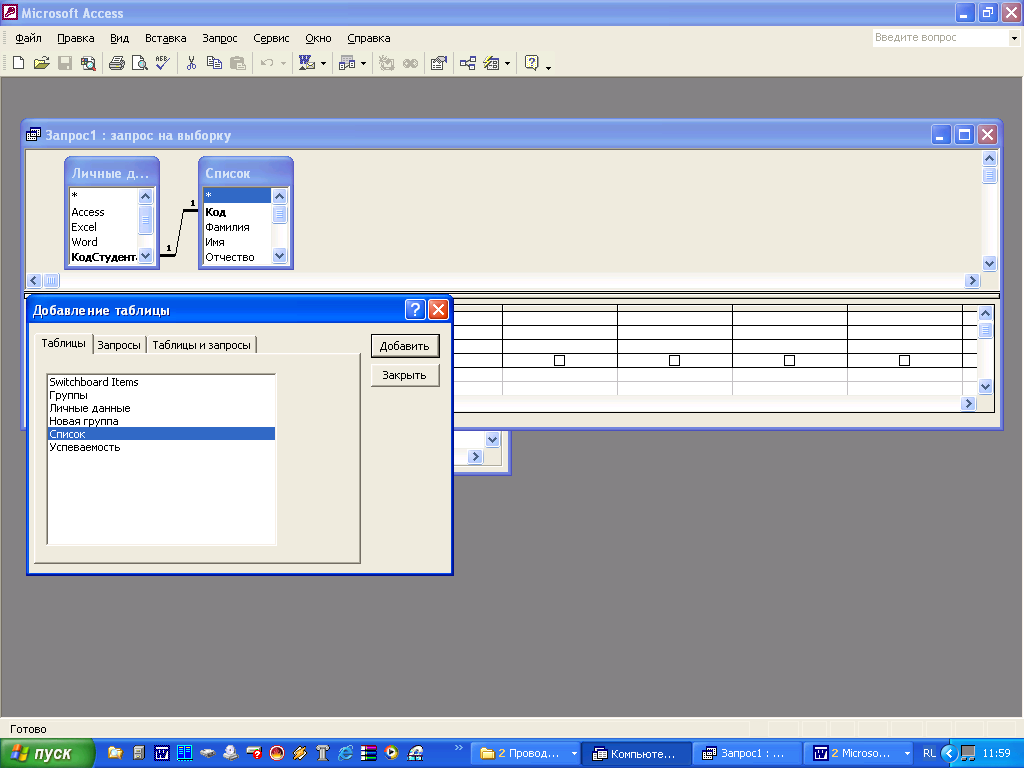Select the Таблицы tab
This screenshot has height=768, width=1024.
coord(63,343)
